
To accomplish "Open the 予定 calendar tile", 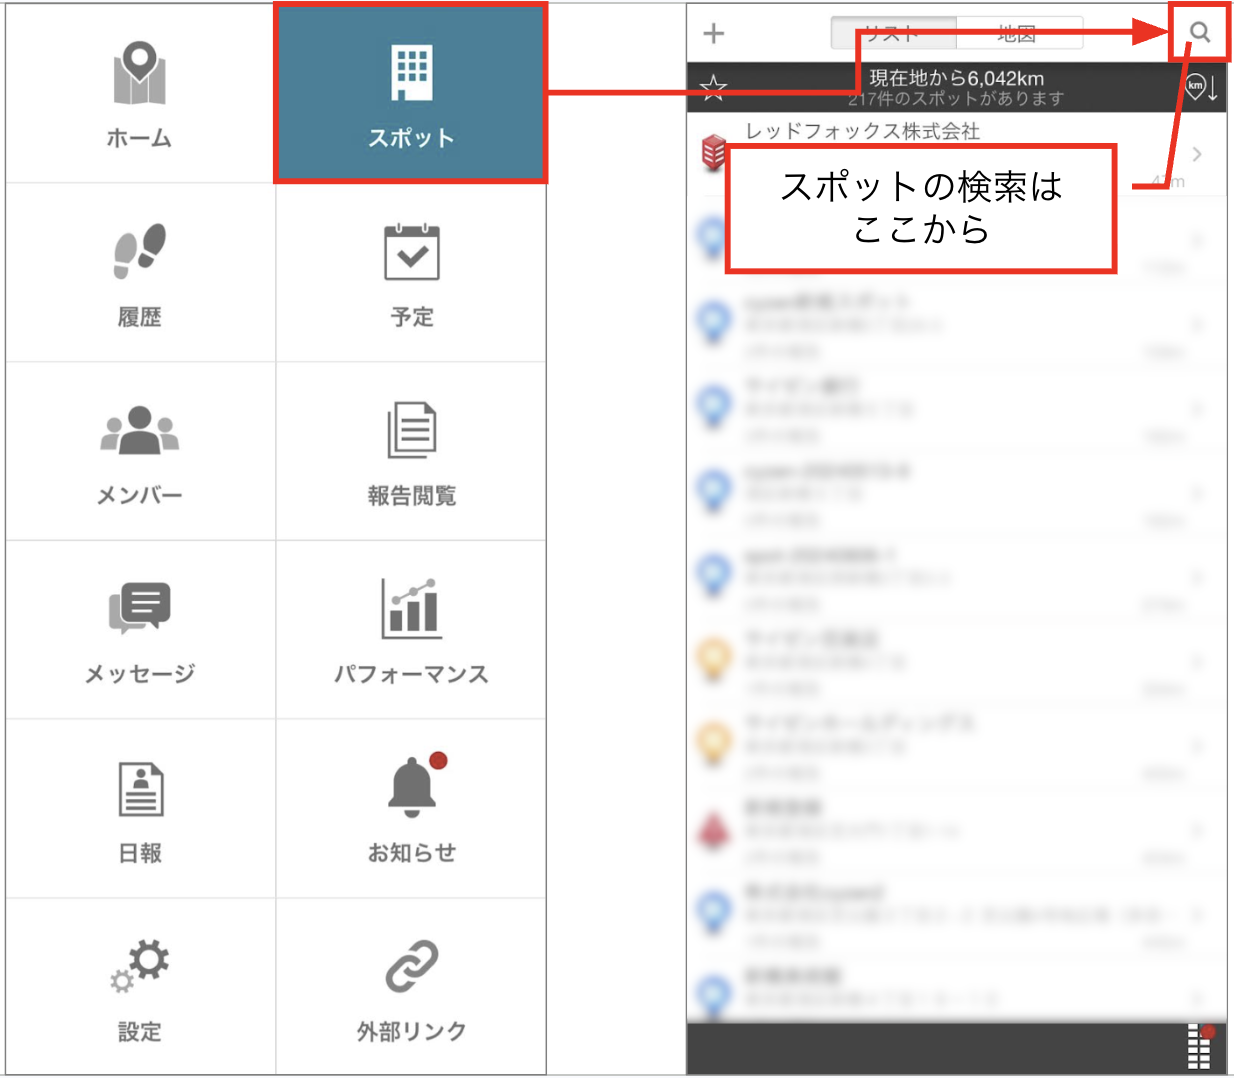I will (411, 272).
